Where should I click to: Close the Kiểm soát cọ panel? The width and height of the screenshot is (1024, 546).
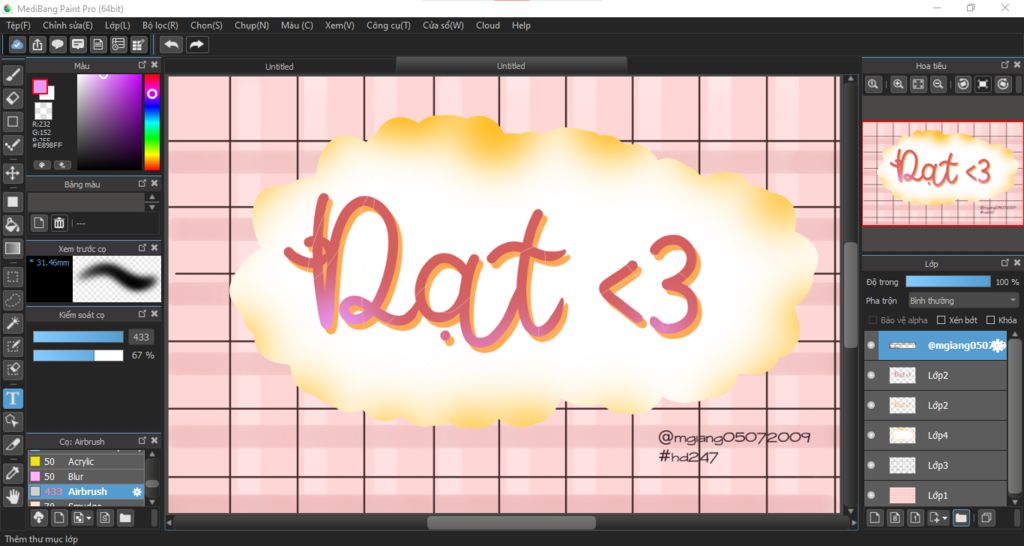(x=155, y=314)
